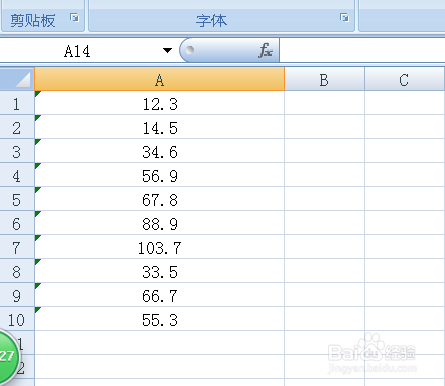
Task: Select column A header
Action: tap(159, 79)
